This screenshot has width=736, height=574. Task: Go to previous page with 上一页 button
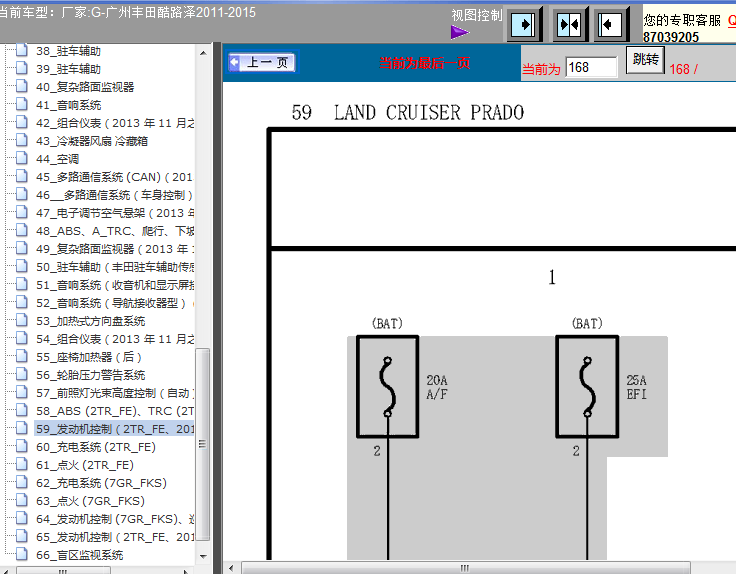click(x=262, y=62)
